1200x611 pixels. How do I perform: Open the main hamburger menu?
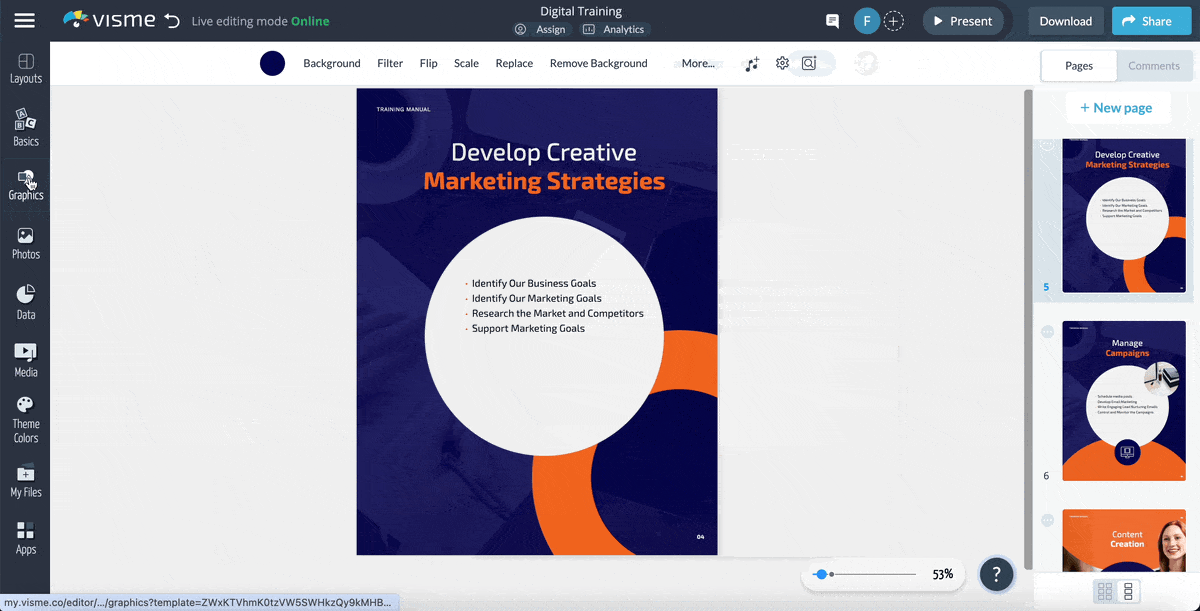tap(25, 20)
